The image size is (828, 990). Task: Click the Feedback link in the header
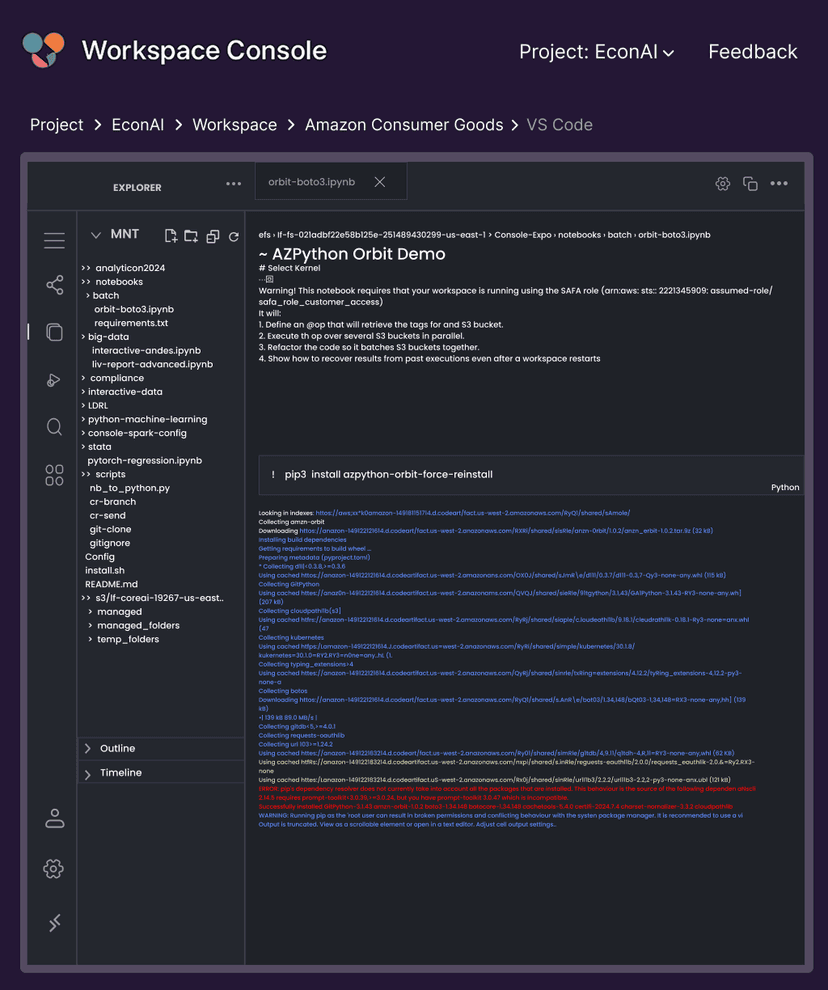click(753, 51)
